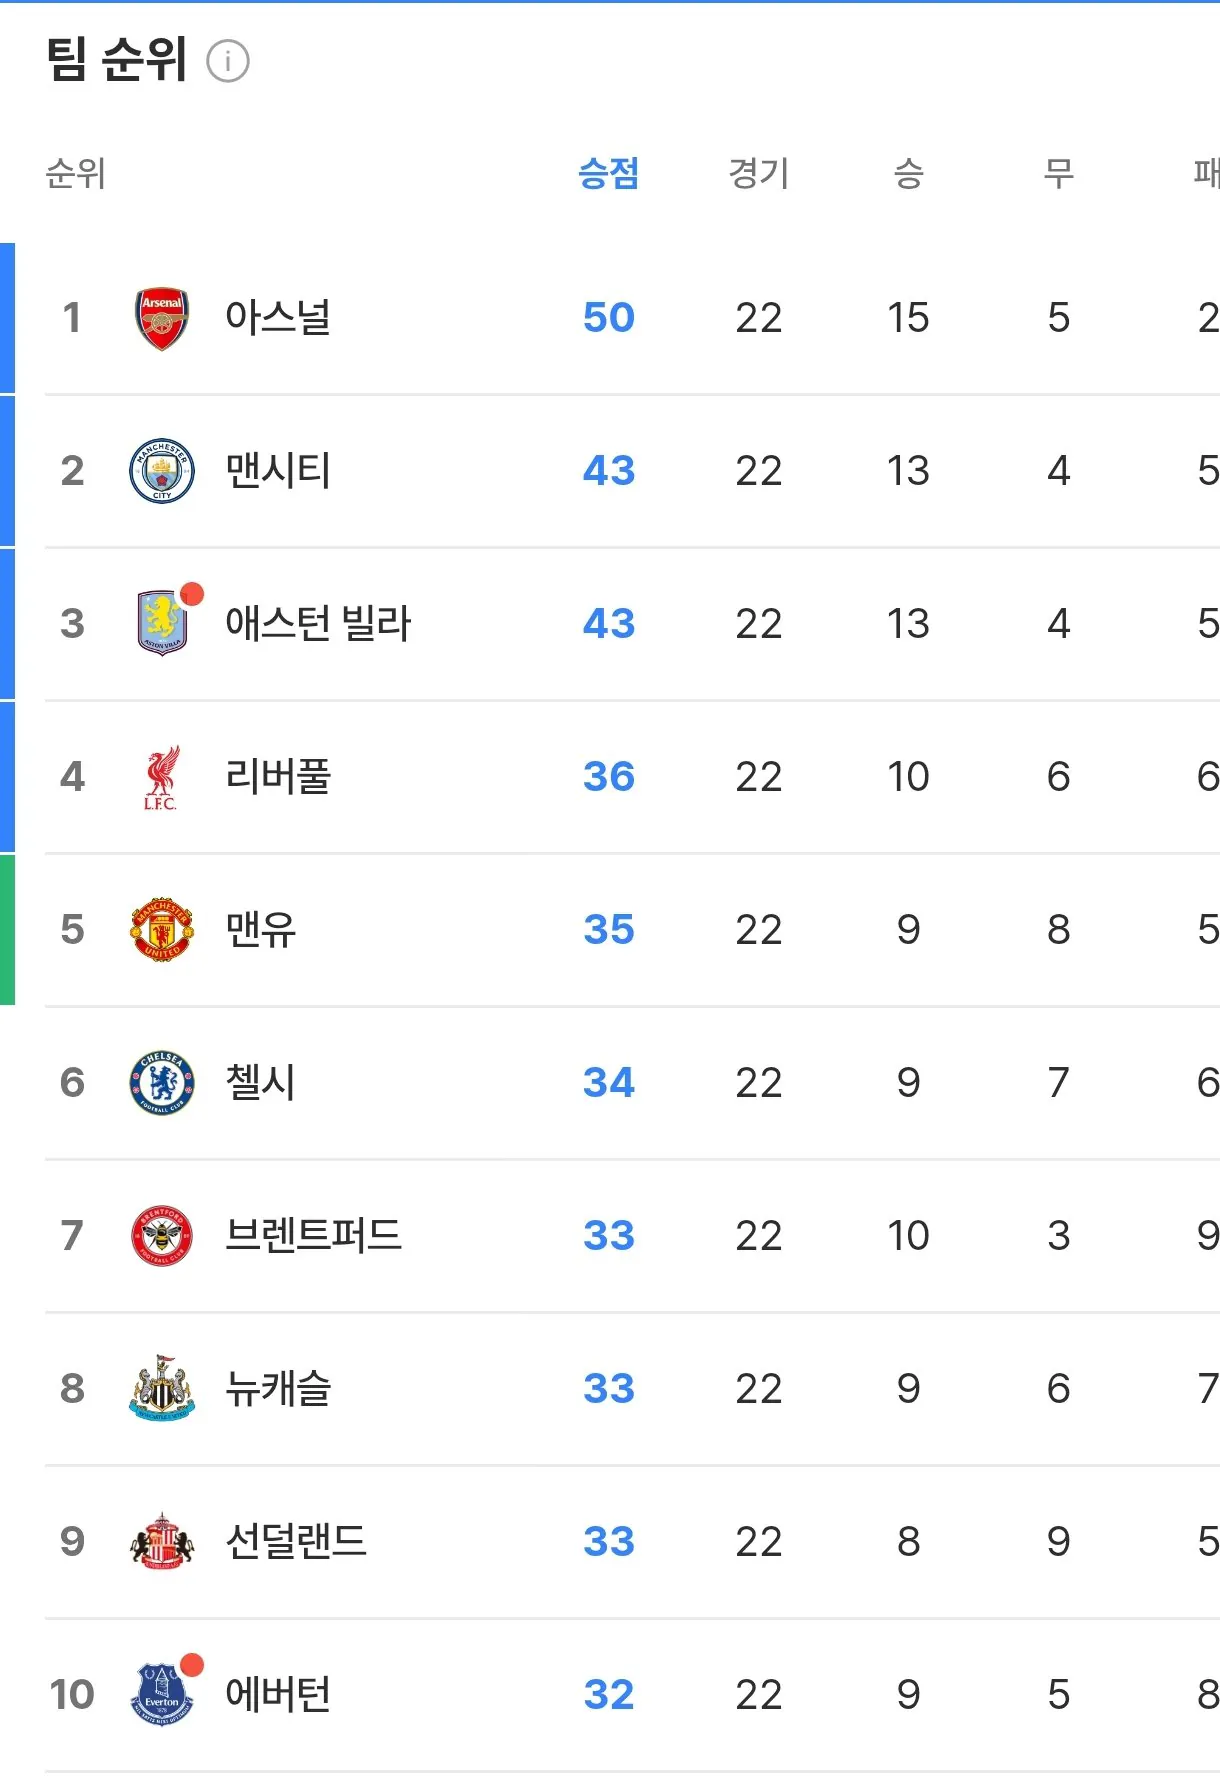Select the Newcastle crest icon
The height and width of the screenshot is (1791, 1220).
tap(162, 1389)
